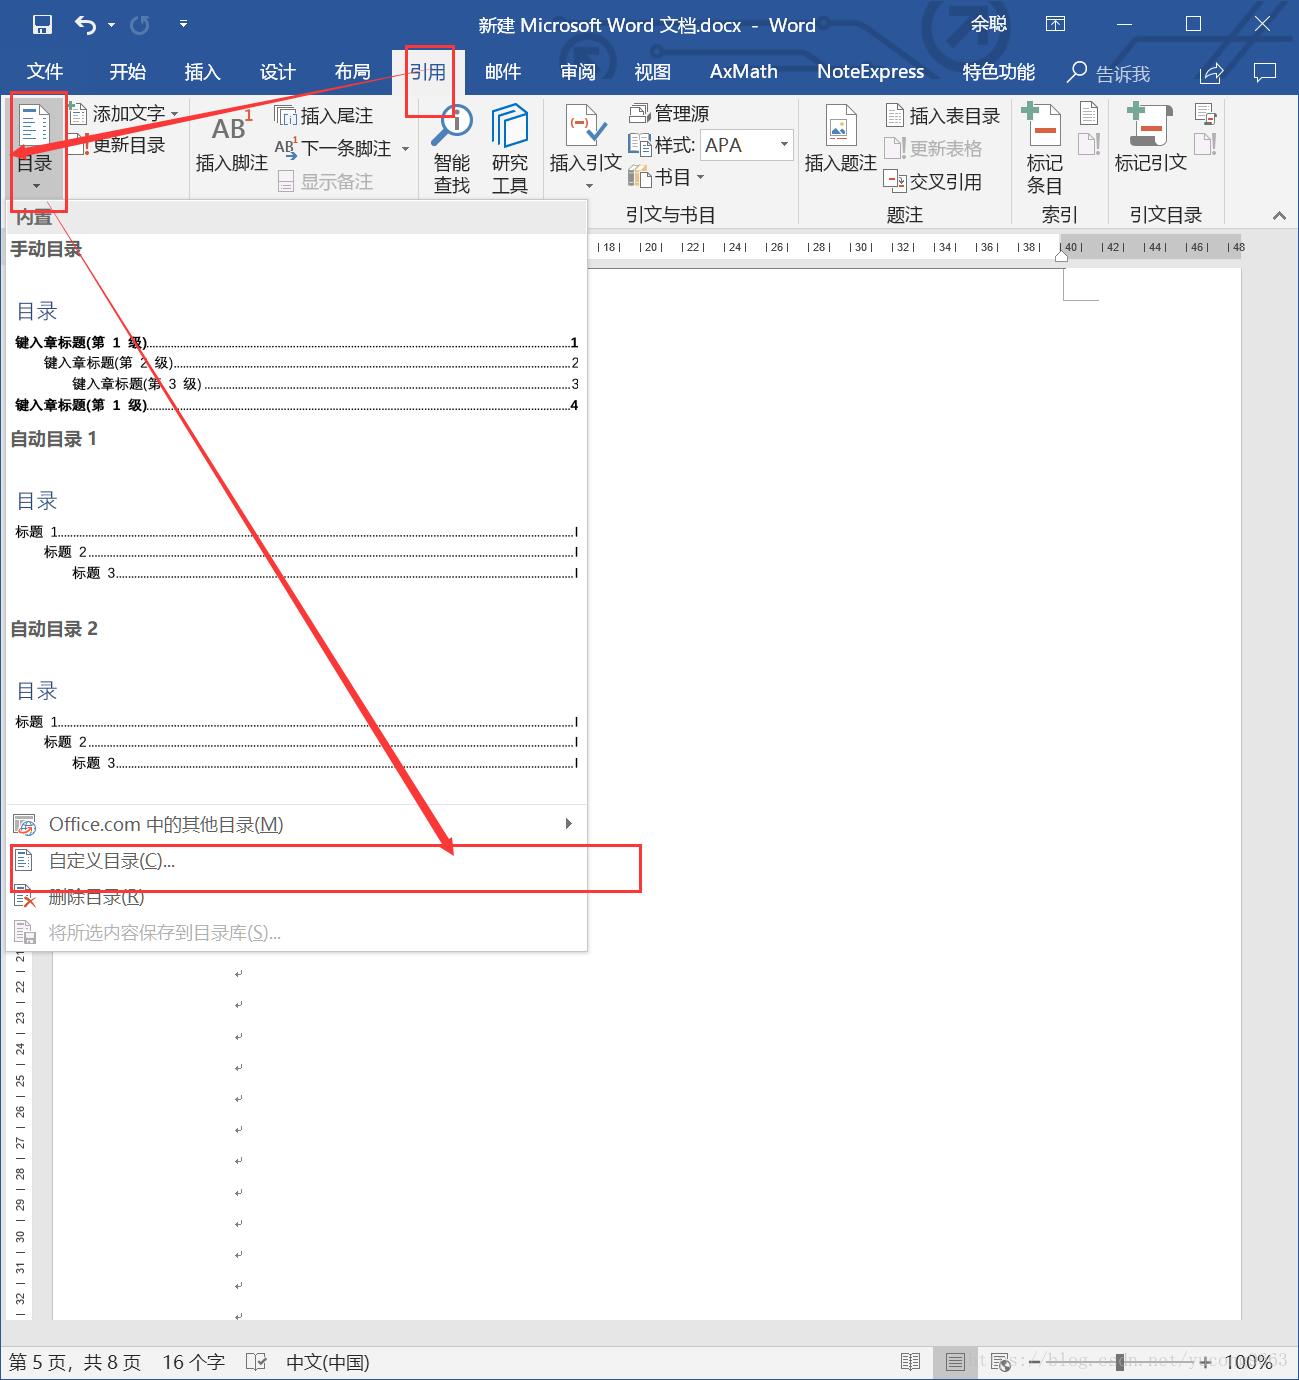The height and width of the screenshot is (1380, 1299).
Task: Switch to the 插入 (Insert) ribbon tab
Action: [x=202, y=72]
